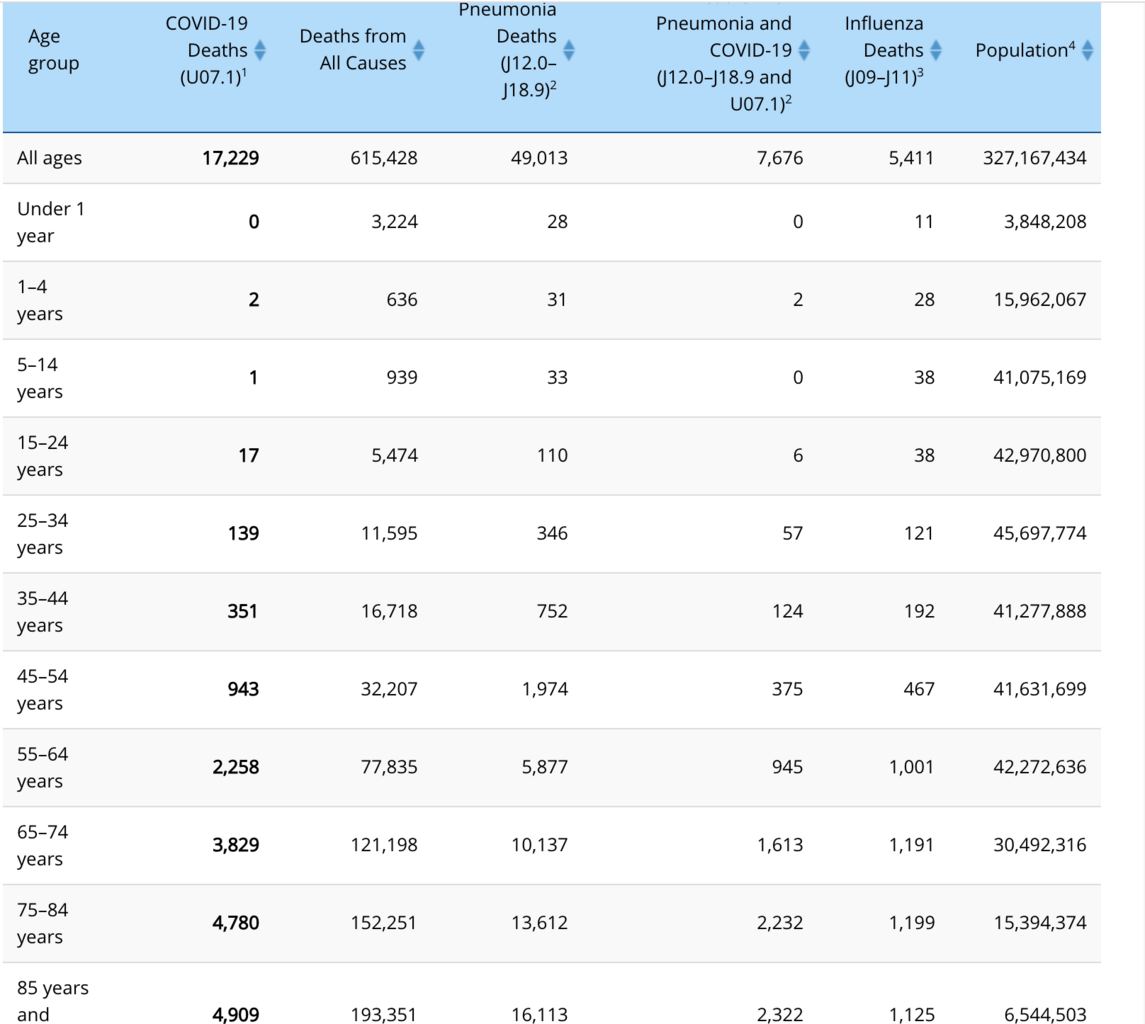Click the sort arrows beside Population header
Viewport: 1145px width, 1024px height.
coord(1087,50)
